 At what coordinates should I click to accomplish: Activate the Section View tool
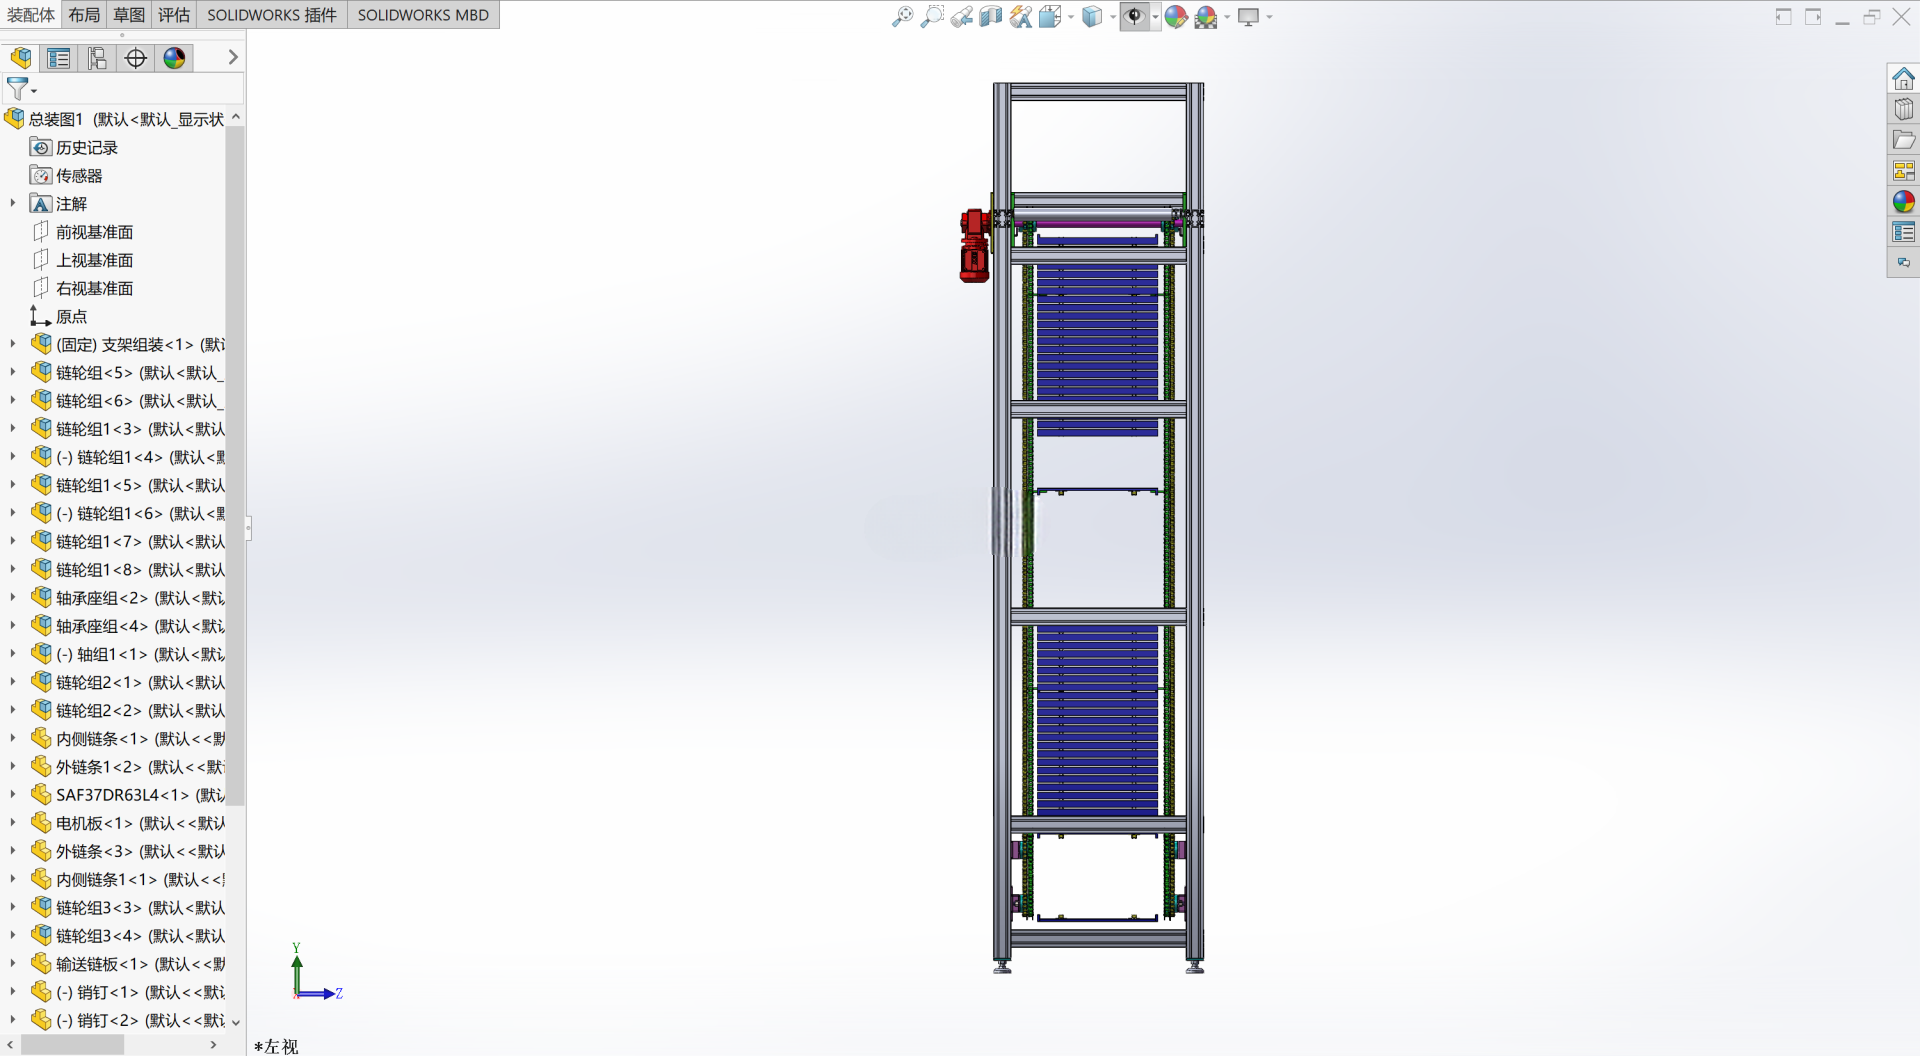(x=990, y=16)
